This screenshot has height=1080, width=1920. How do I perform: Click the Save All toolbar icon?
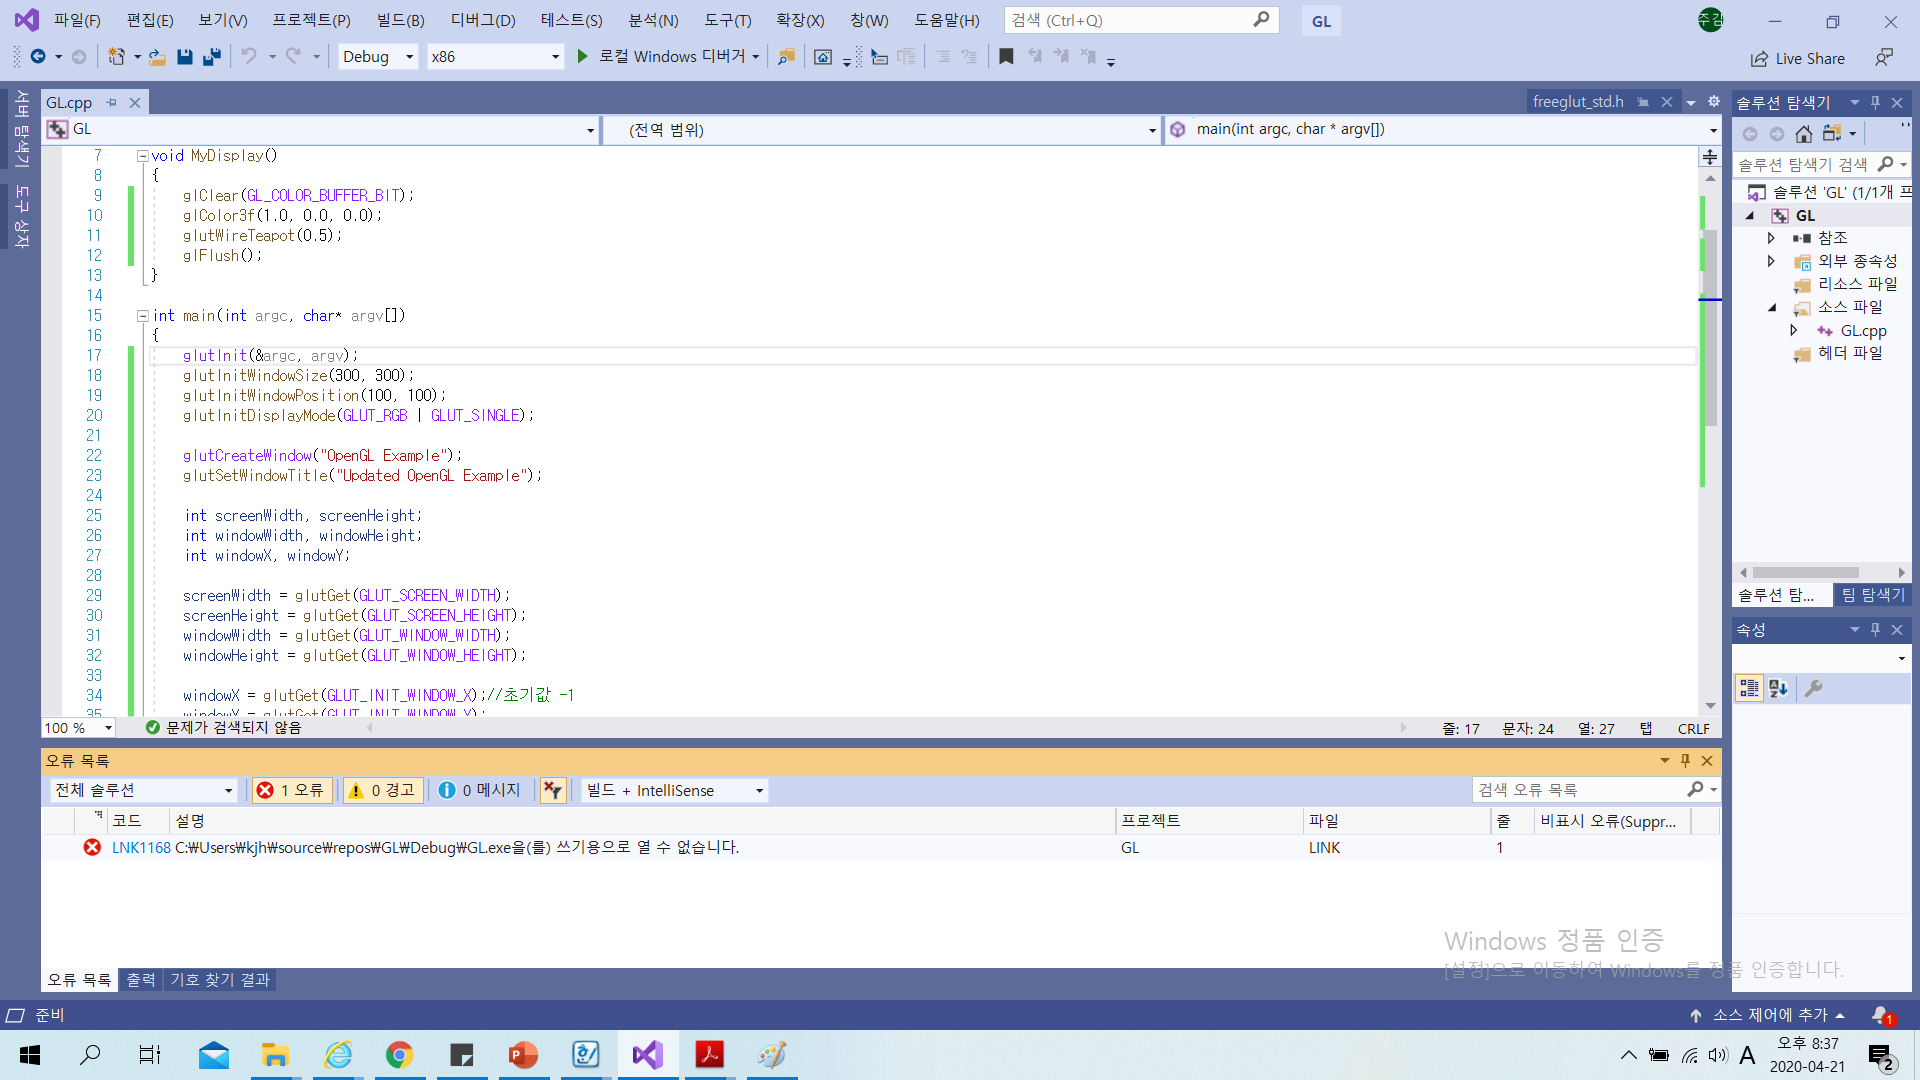(x=211, y=57)
